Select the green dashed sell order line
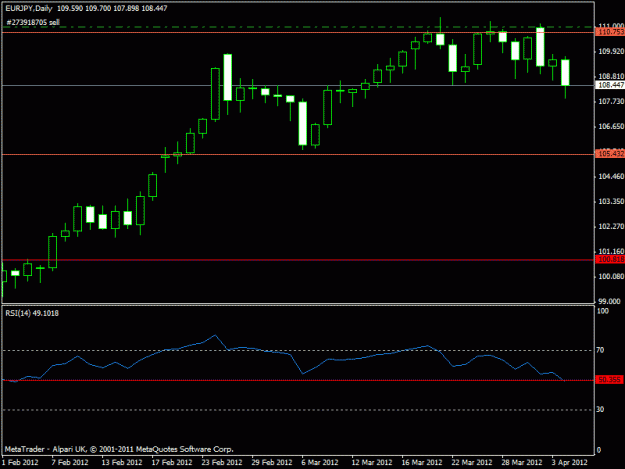The image size is (625, 469). (x=298, y=27)
